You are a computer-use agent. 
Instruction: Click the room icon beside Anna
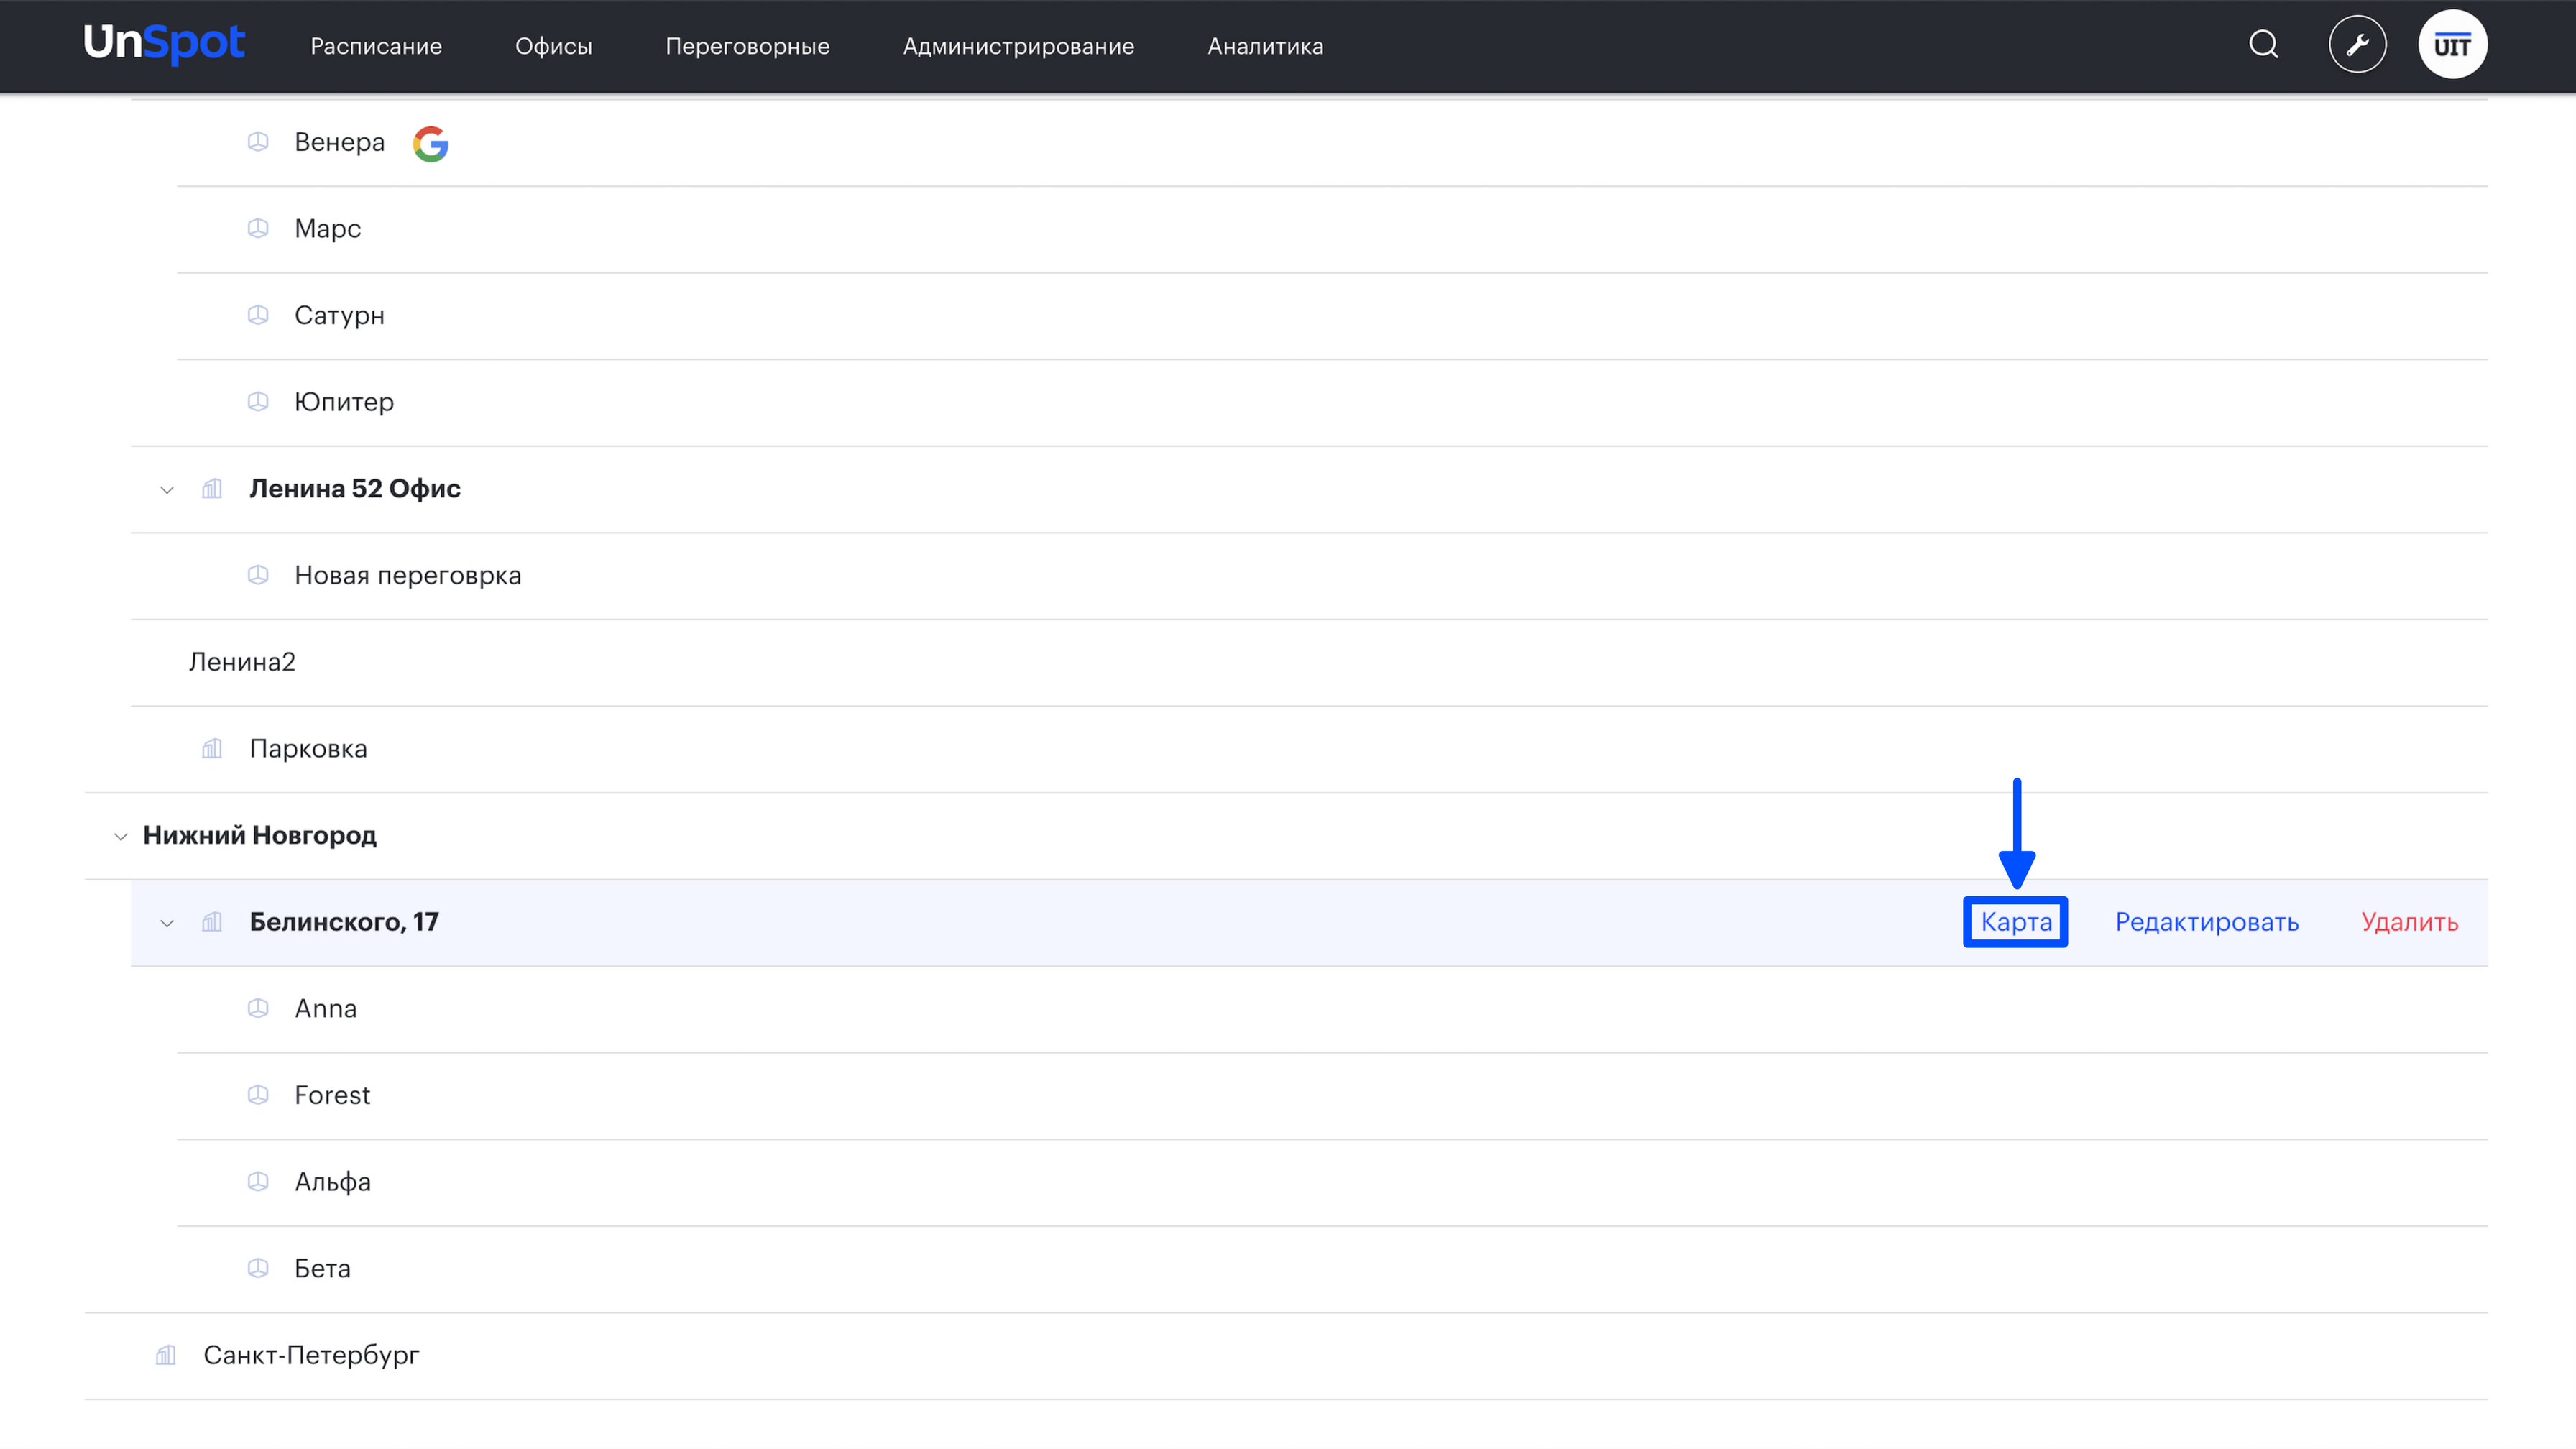pyautogui.click(x=258, y=1009)
